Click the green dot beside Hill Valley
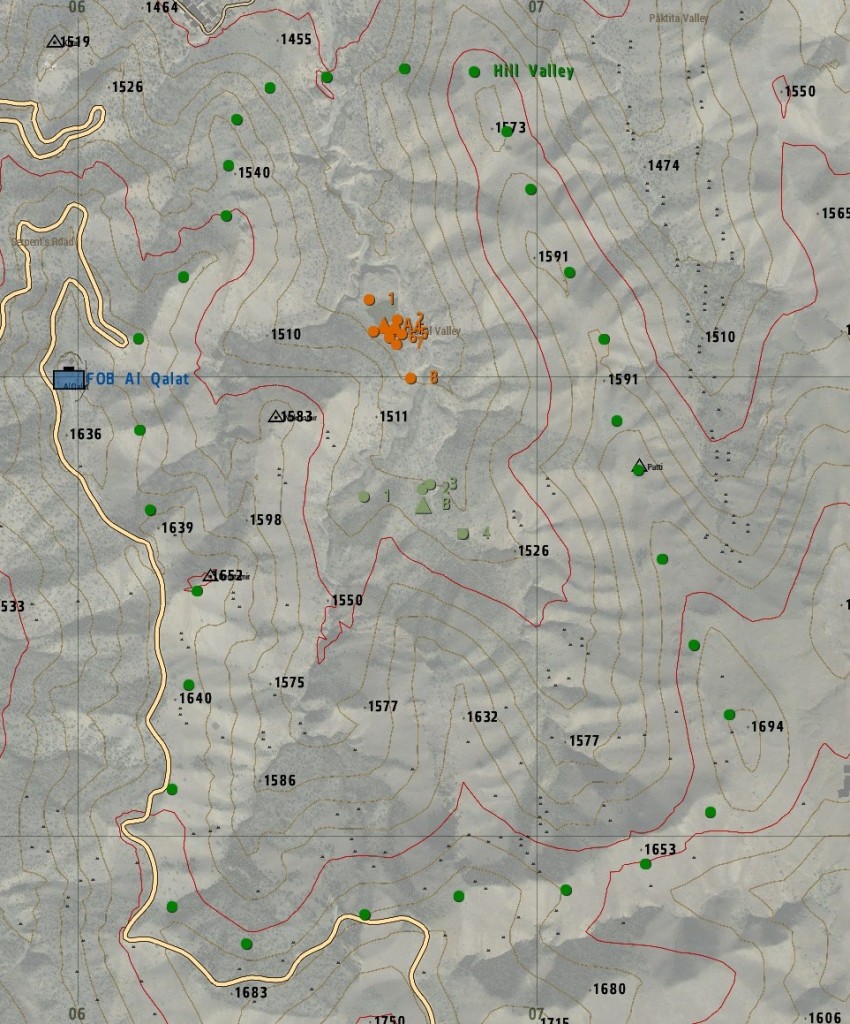The height and width of the screenshot is (1024, 850). pos(474,72)
